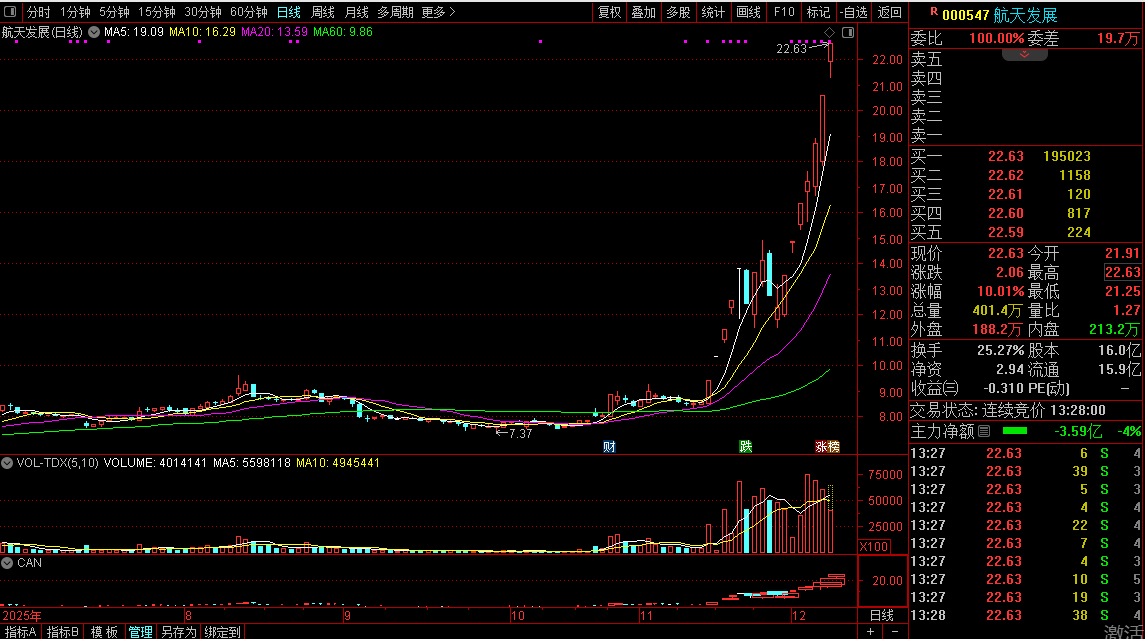Expand the order book depth chevron
Screen dimensions: 1145x639
1024,55
